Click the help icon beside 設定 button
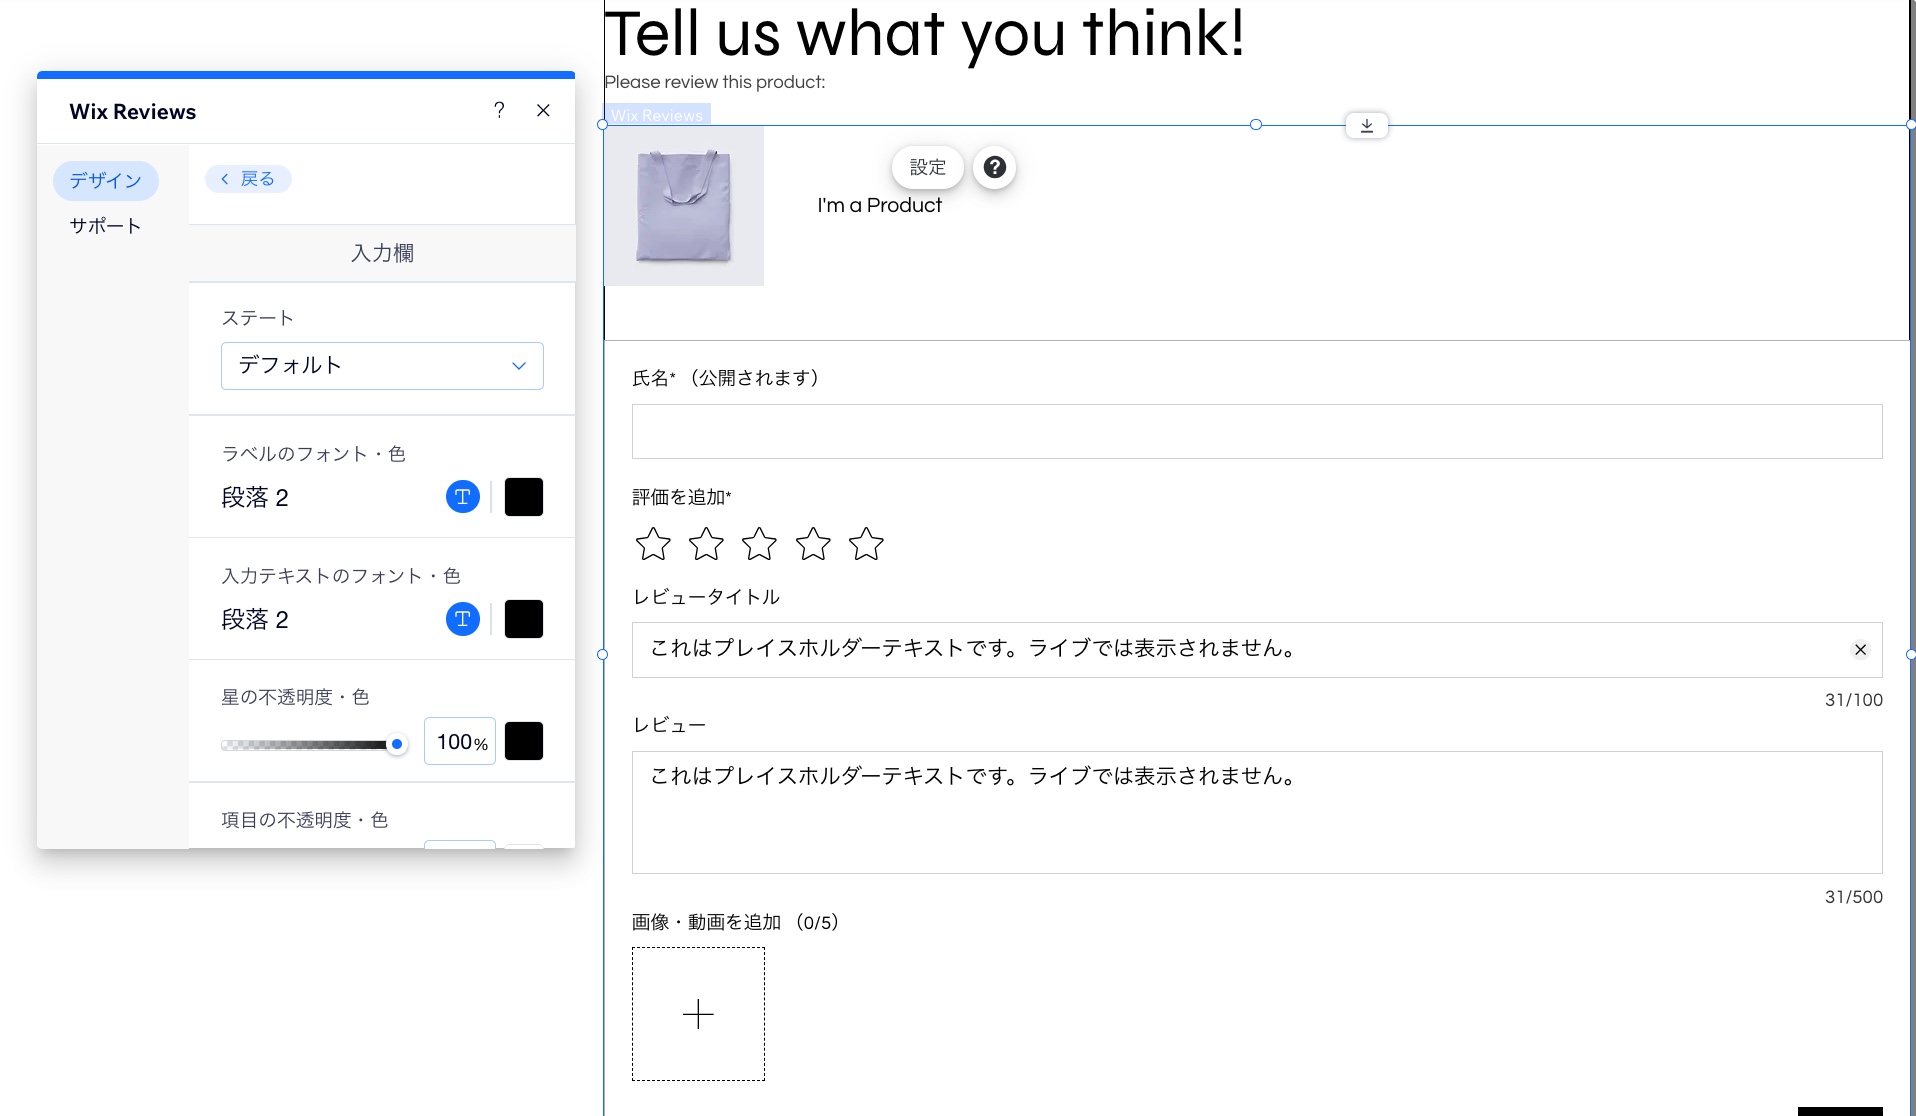The width and height of the screenshot is (1916, 1116). click(994, 167)
